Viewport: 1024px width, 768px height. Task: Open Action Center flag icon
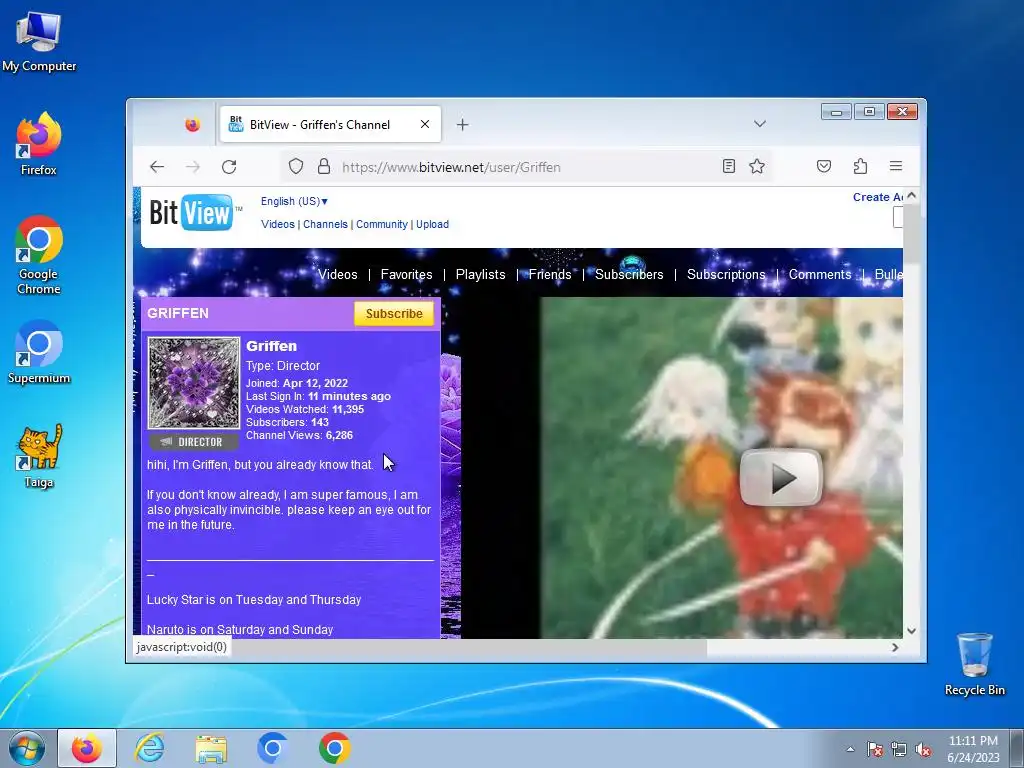875,749
